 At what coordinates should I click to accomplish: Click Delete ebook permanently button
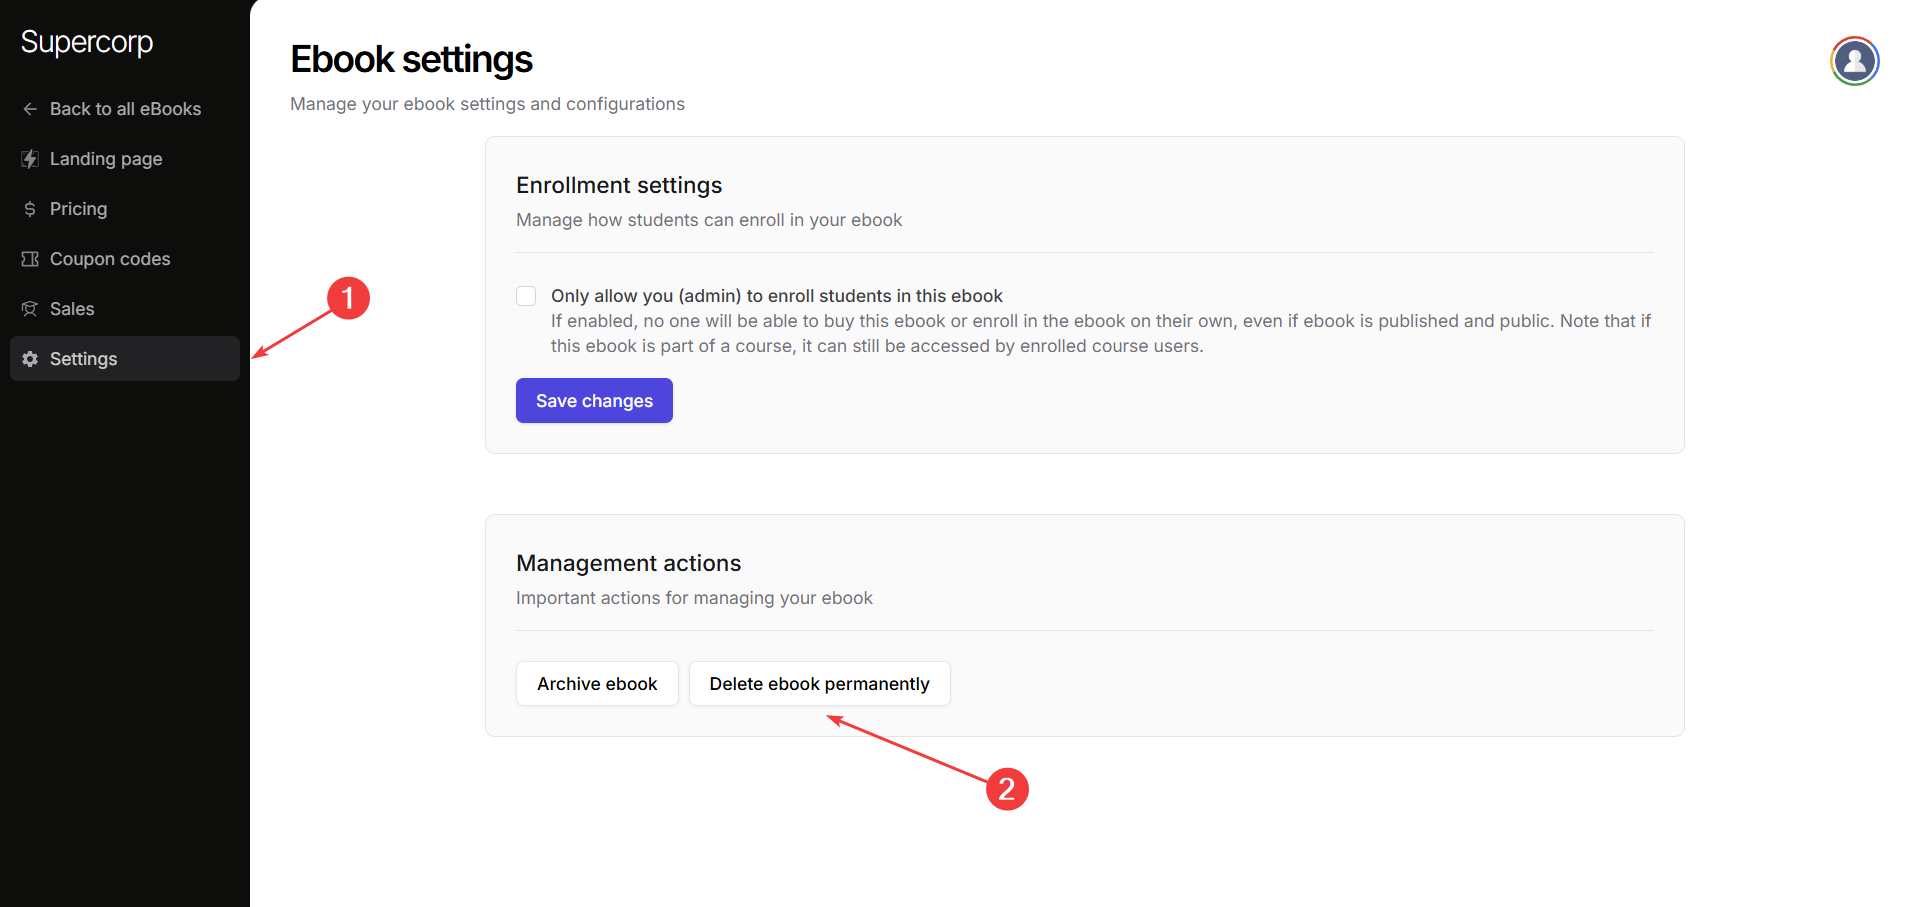[x=819, y=684]
